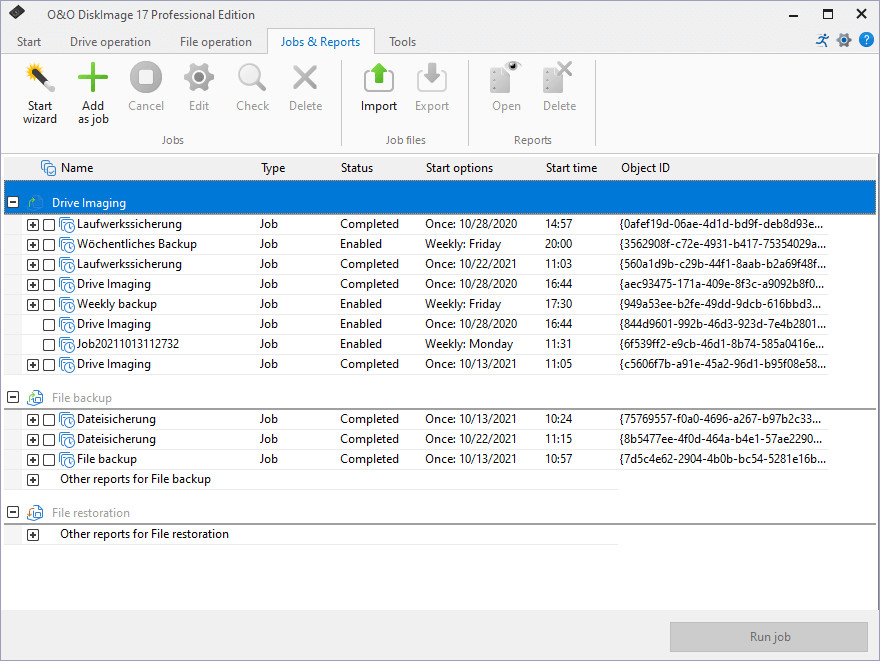The width and height of the screenshot is (880, 661).
Task: Click the 'Weekly: Monday' start option
Action: tap(469, 344)
